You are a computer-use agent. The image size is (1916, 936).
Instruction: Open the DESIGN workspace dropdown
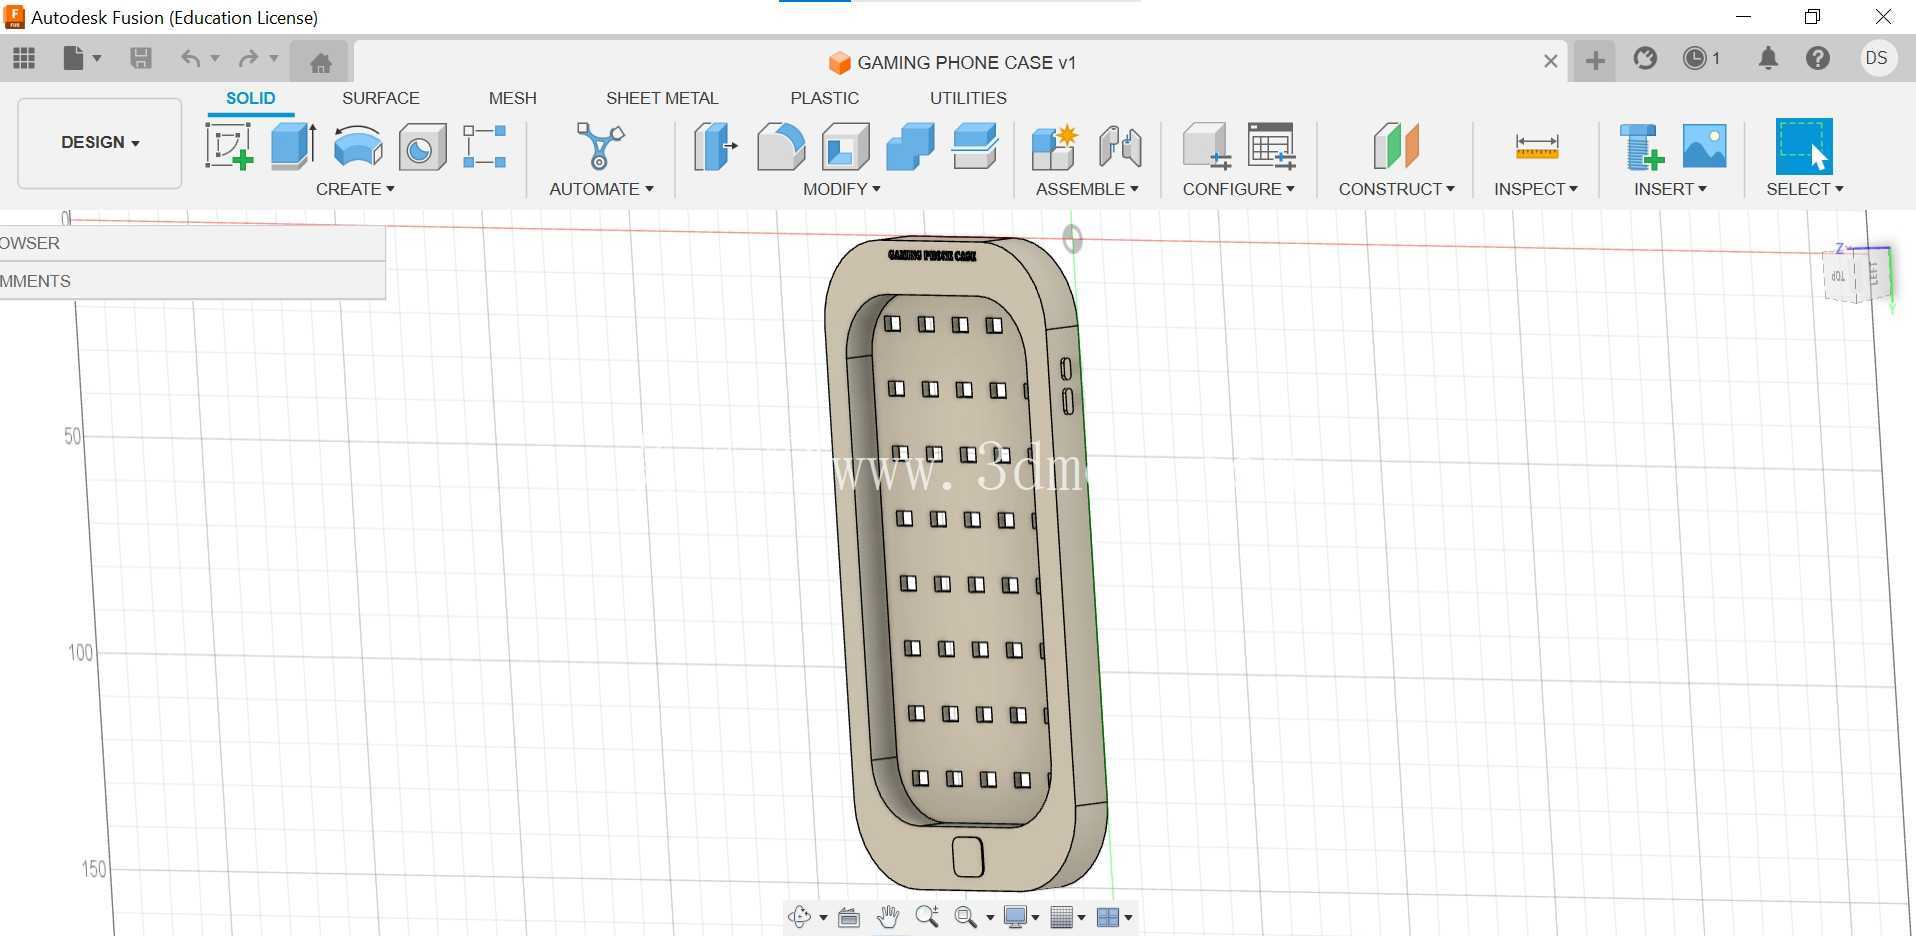click(100, 143)
